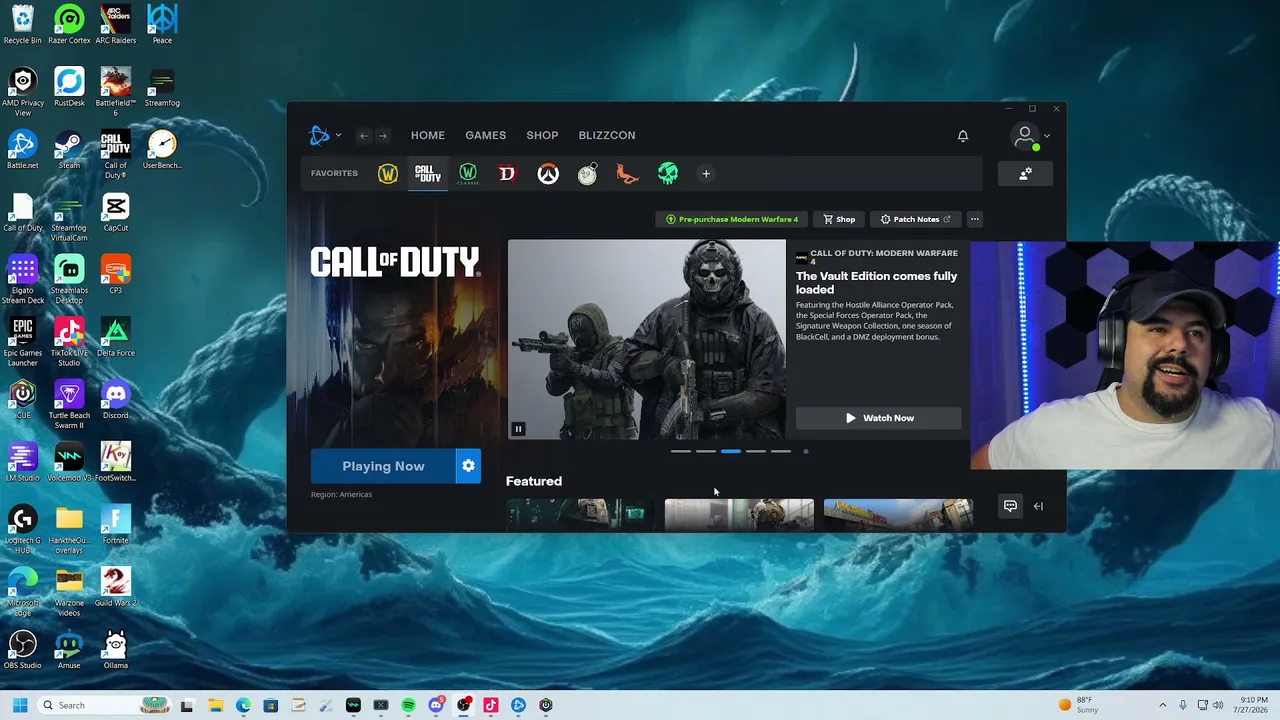Launch OBS Studio from the desktop

tap(22, 650)
